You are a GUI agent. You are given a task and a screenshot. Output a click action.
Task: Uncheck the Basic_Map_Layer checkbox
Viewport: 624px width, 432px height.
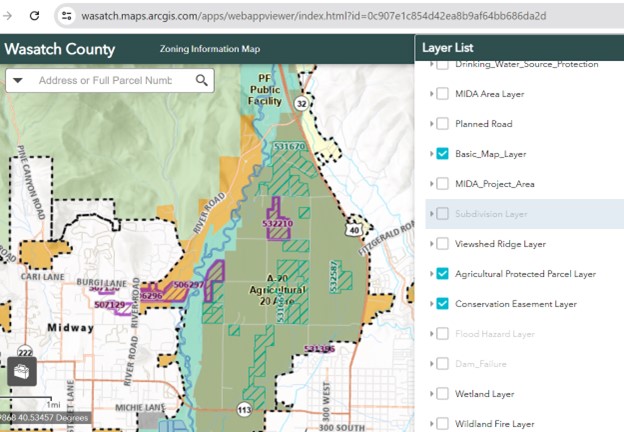coord(442,154)
